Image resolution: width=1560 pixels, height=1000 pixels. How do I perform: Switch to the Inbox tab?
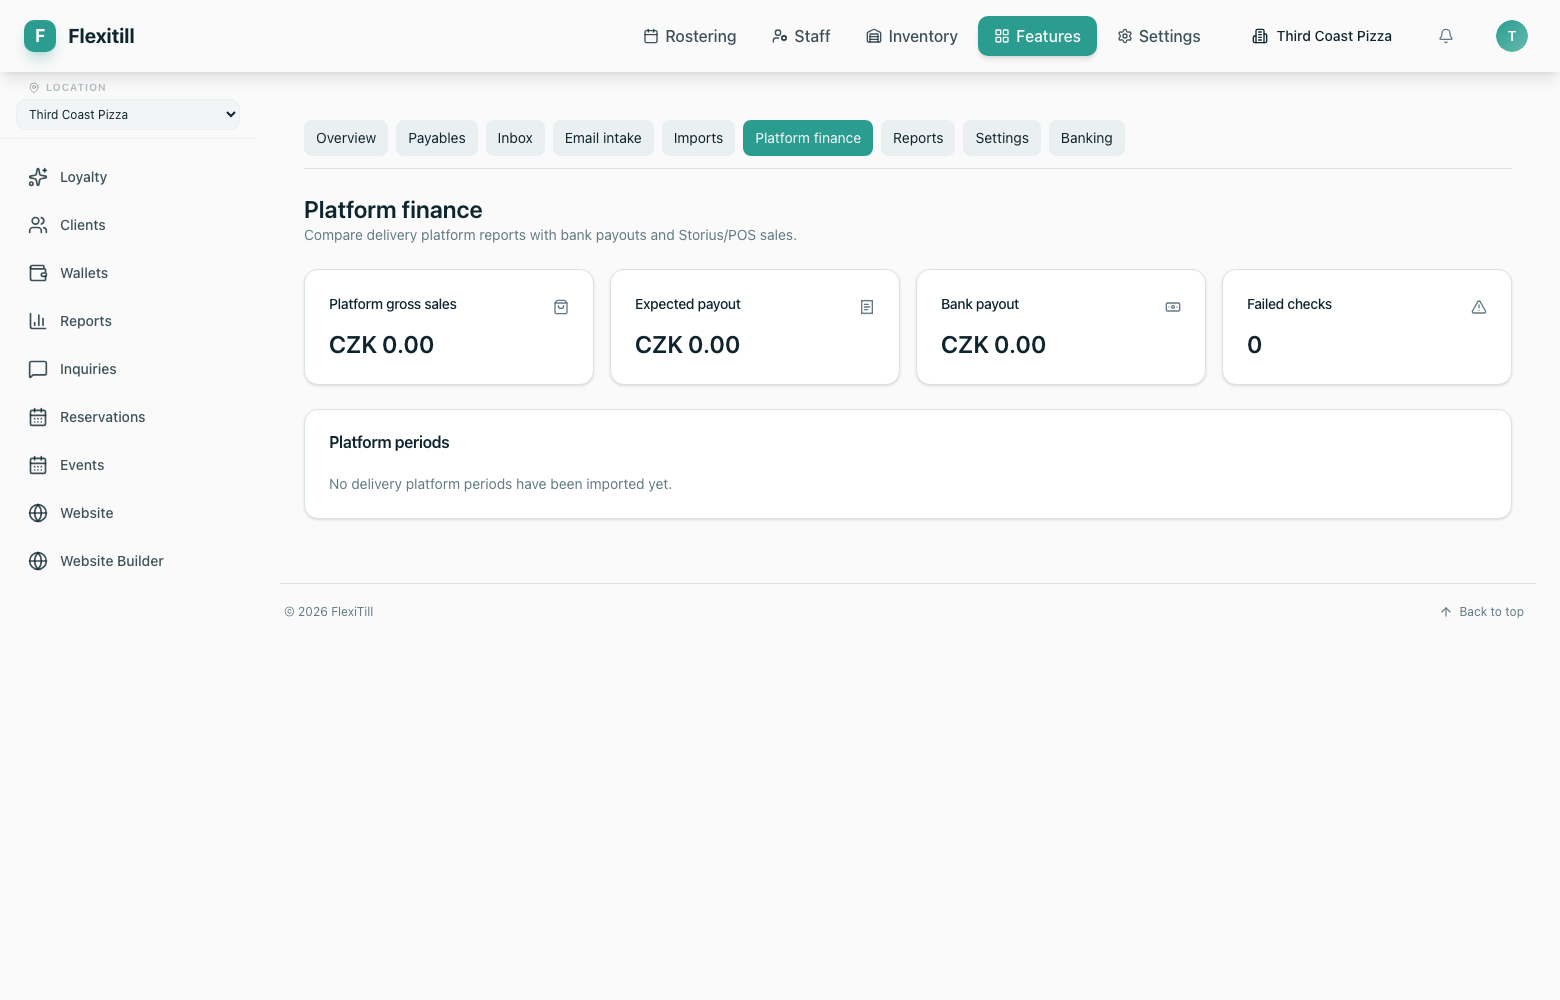(515, 138)
